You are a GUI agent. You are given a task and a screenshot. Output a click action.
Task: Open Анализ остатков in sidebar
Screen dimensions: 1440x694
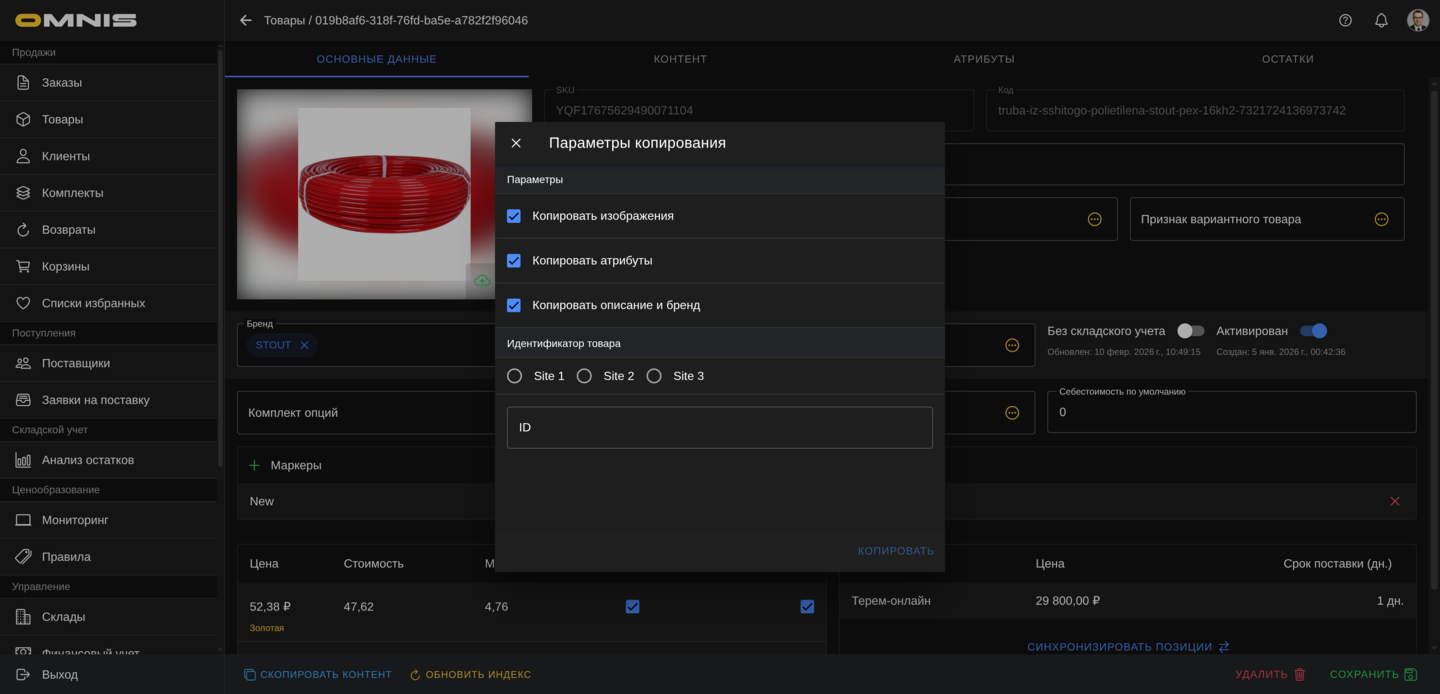(x=88, y=460)
